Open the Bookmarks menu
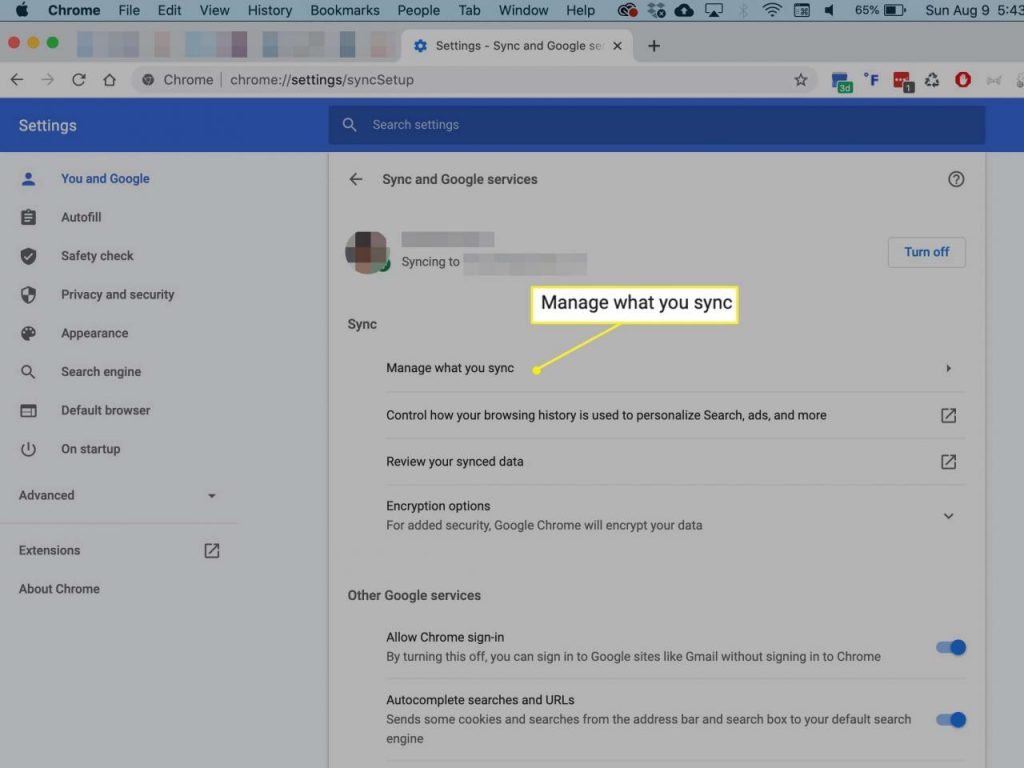1024x768 pixels. pos(345,10)
